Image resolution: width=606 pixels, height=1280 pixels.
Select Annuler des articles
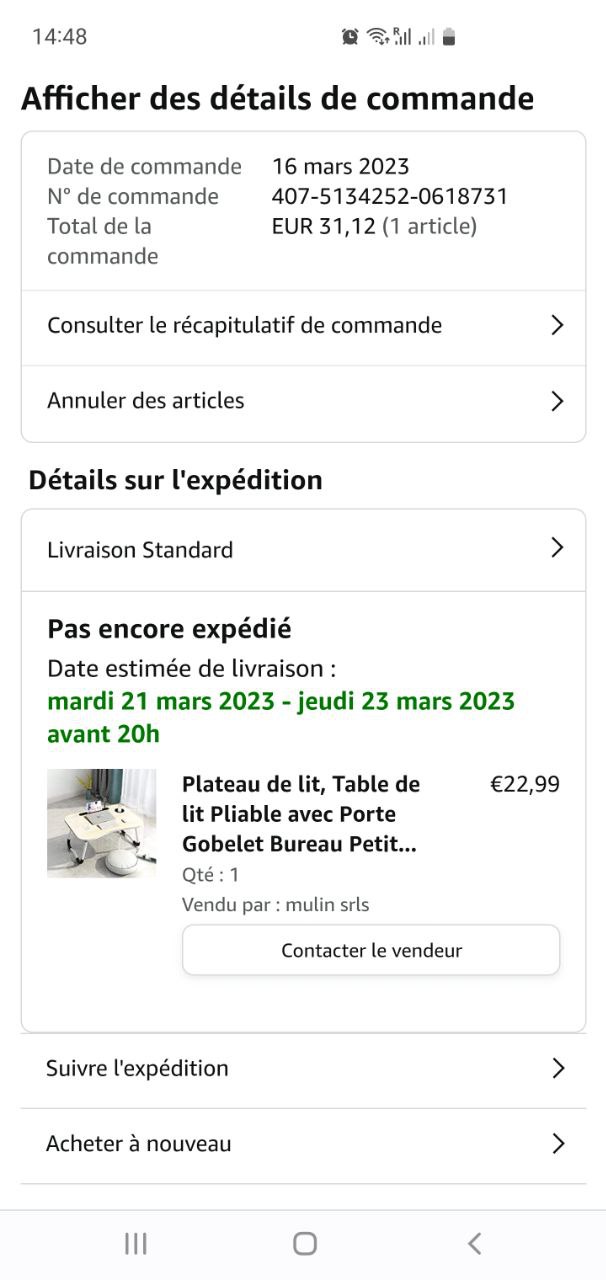(x=146, y=401)
